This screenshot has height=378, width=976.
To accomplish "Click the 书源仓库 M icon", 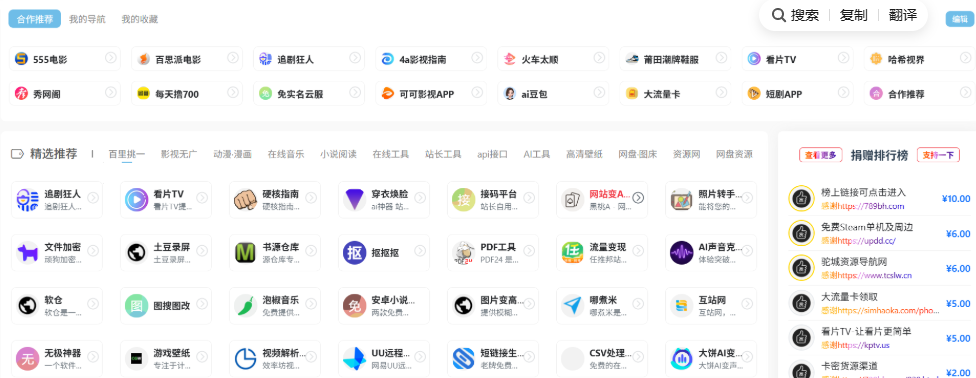I will point(245,252).
